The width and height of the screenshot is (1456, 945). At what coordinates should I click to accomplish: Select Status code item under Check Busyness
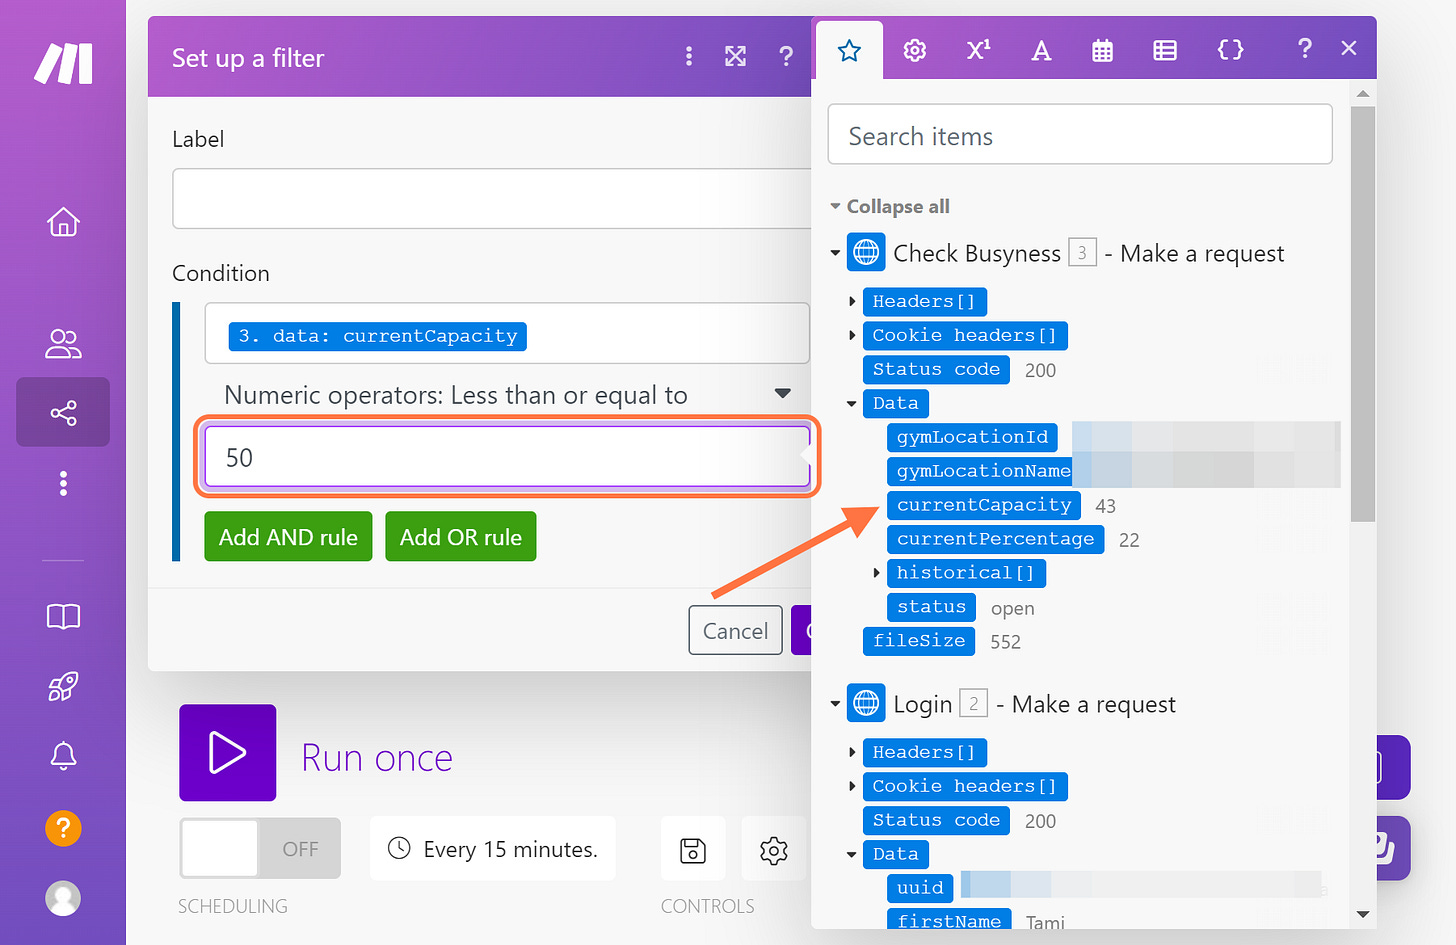click(936, 369)
